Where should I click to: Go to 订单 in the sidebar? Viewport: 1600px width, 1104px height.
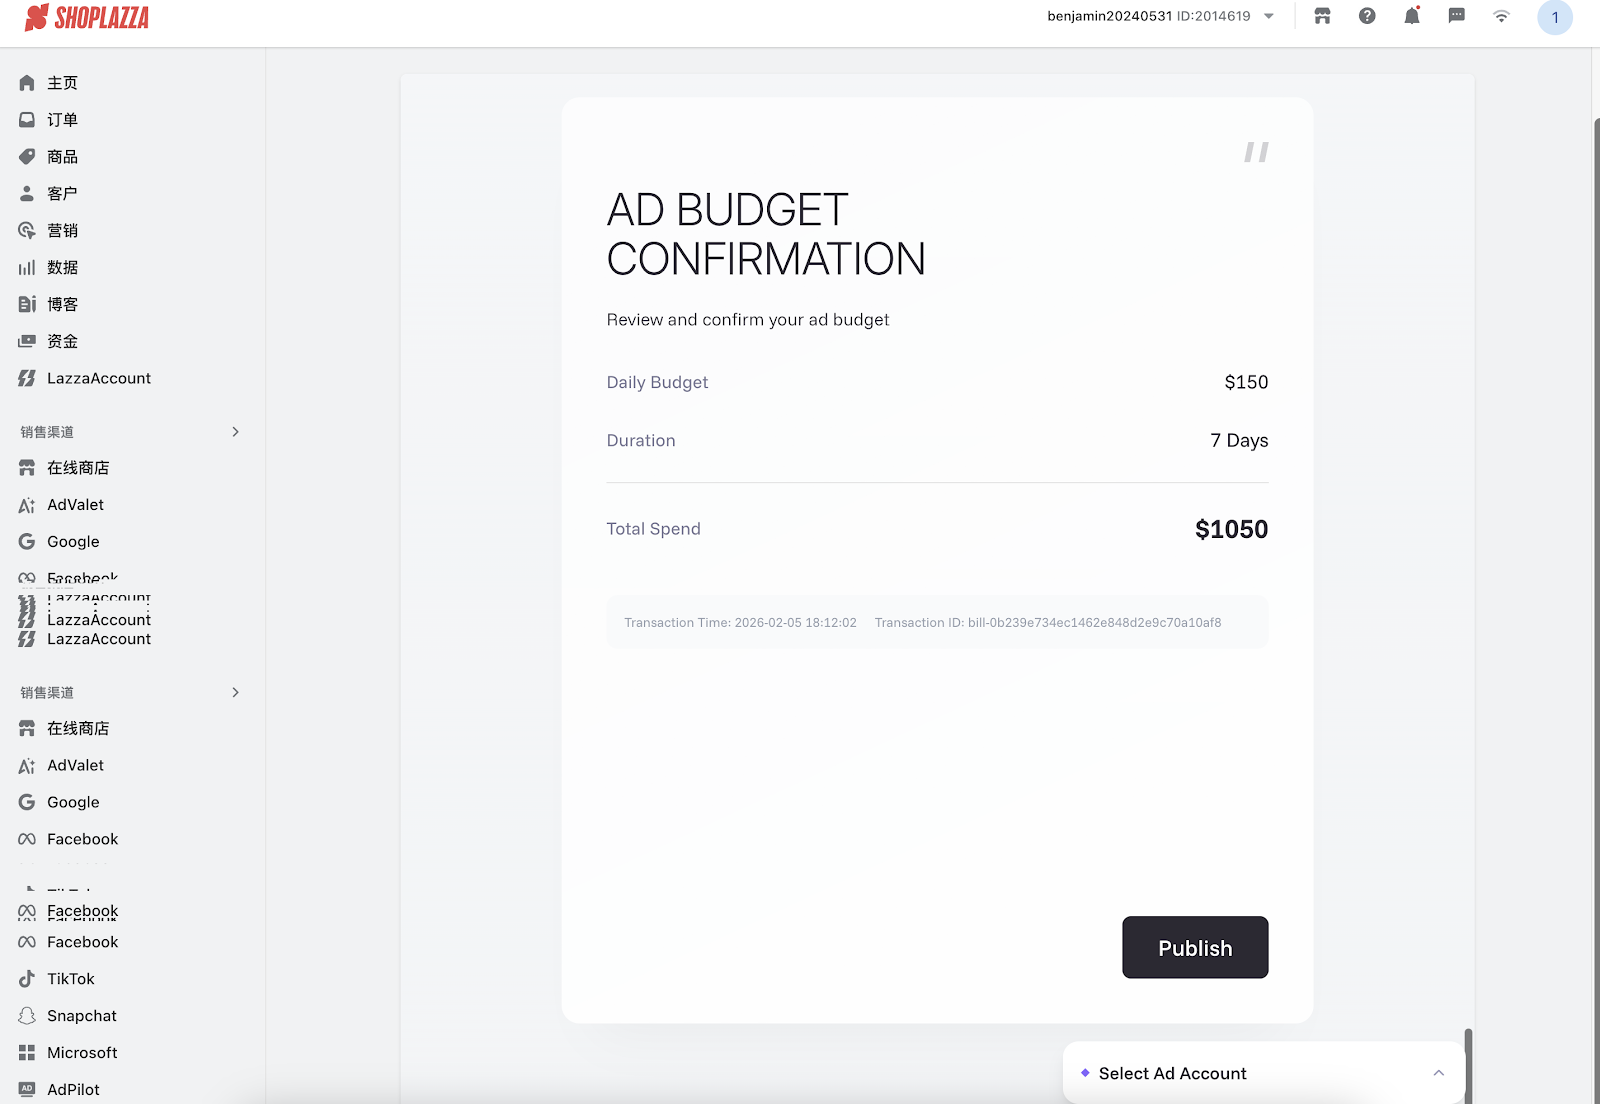point(62,120)
